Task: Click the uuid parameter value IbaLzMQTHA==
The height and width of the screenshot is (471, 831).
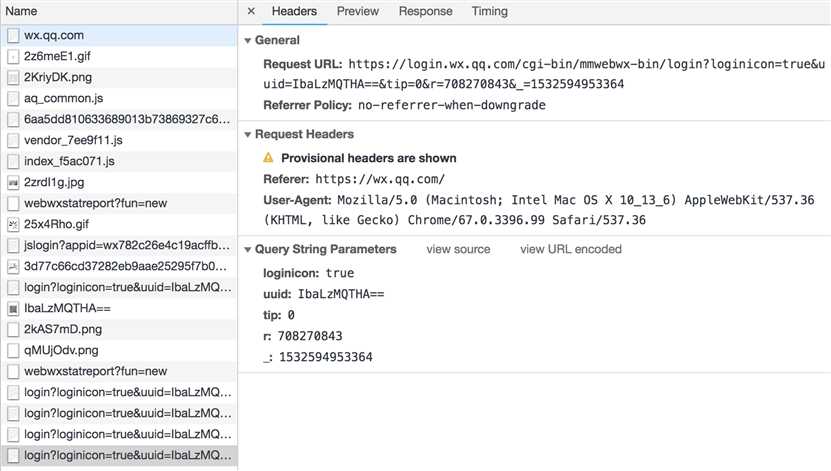Action: tap(341, 294)
